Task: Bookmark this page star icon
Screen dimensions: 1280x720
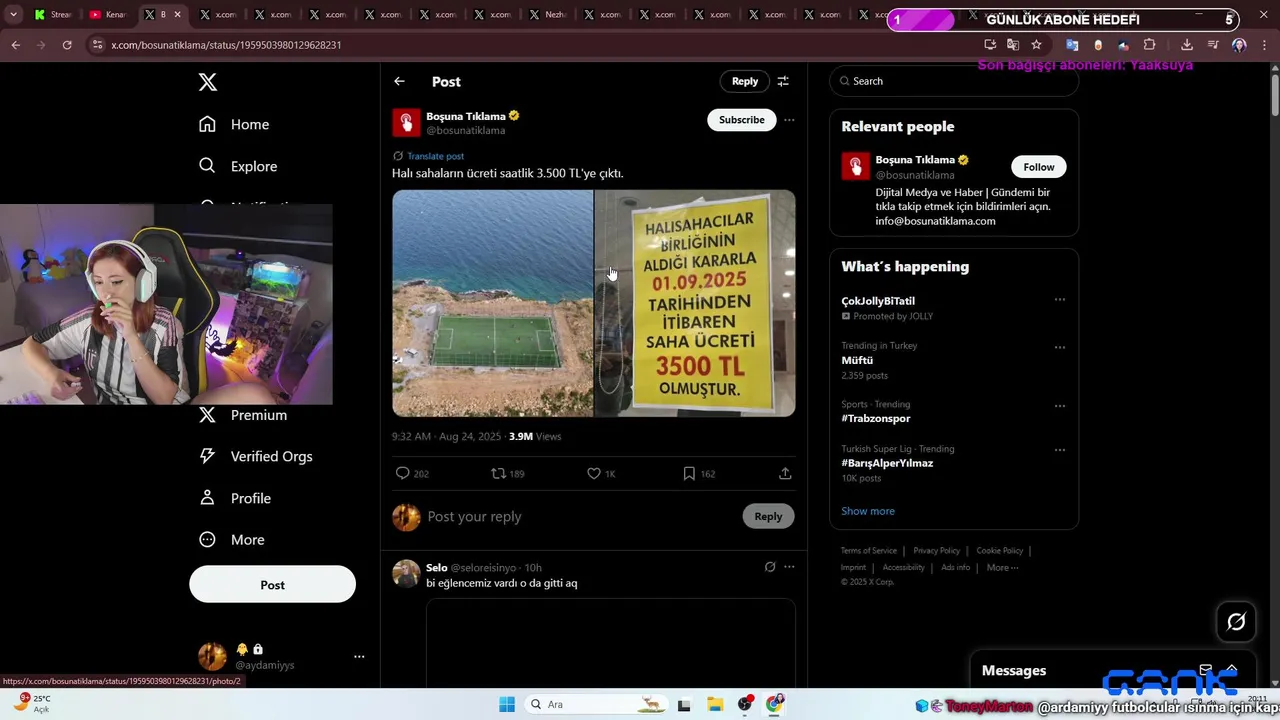Action: click(x=1036, y=45)
